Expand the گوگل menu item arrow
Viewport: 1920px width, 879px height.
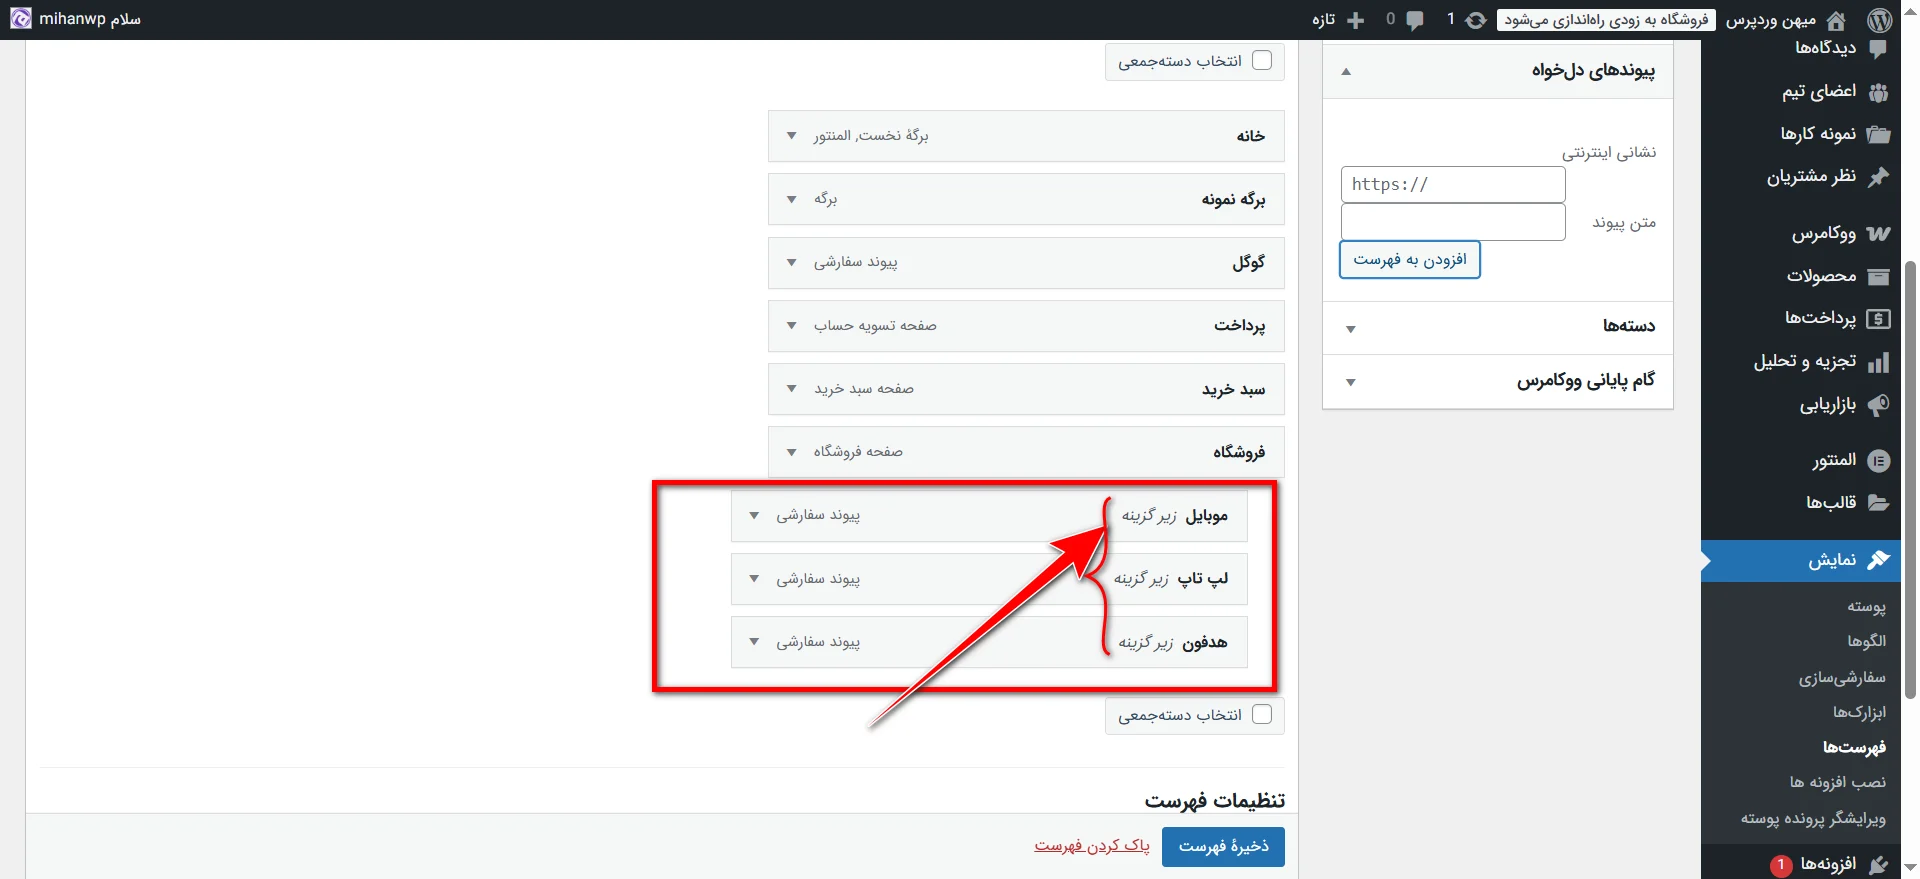coord(791,262)
